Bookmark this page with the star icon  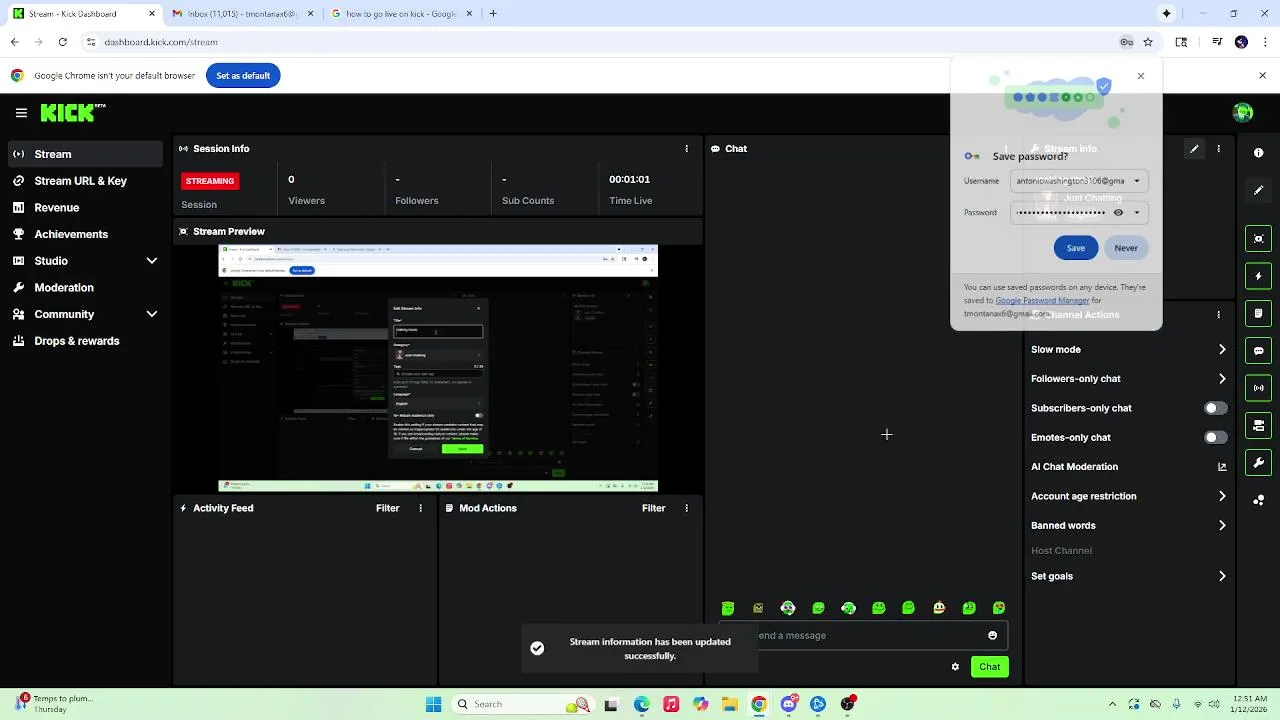(x=1148, y=42)
